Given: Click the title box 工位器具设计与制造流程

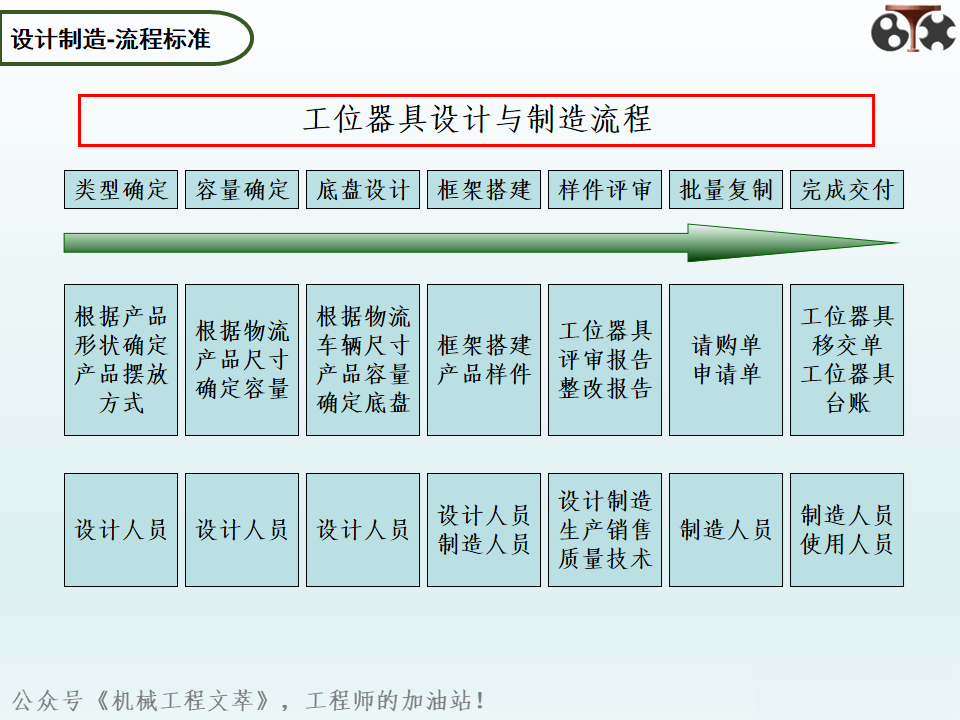Looking at the screenshot, I should click(x=476, y=120).
